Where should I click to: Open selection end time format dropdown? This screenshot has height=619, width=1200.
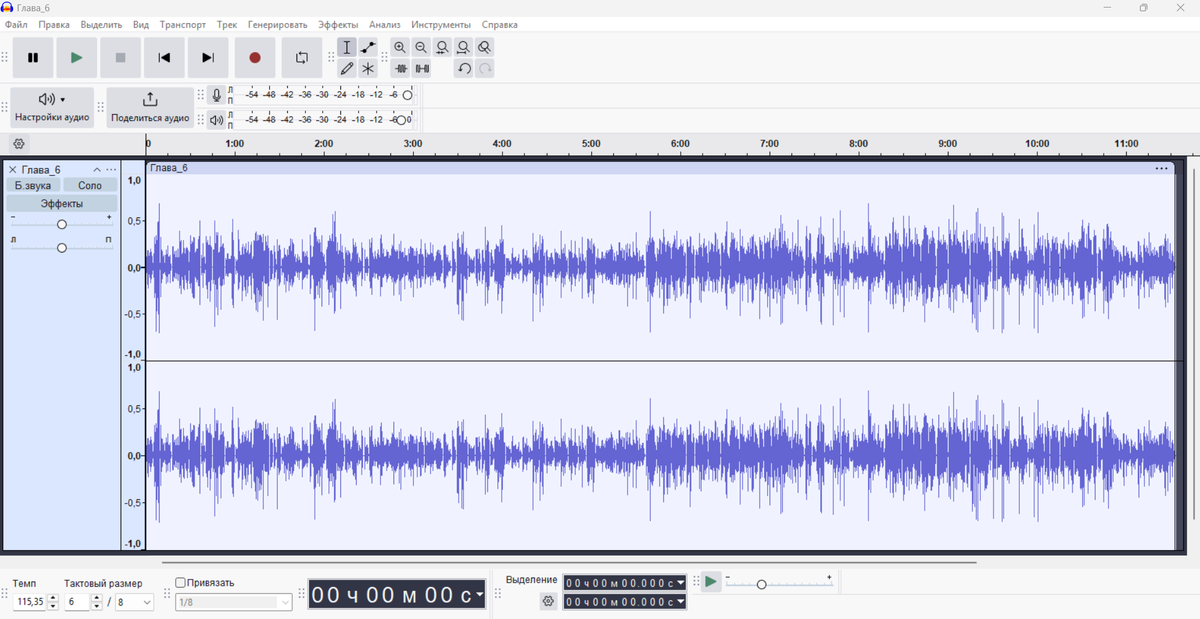coord(681,602)
